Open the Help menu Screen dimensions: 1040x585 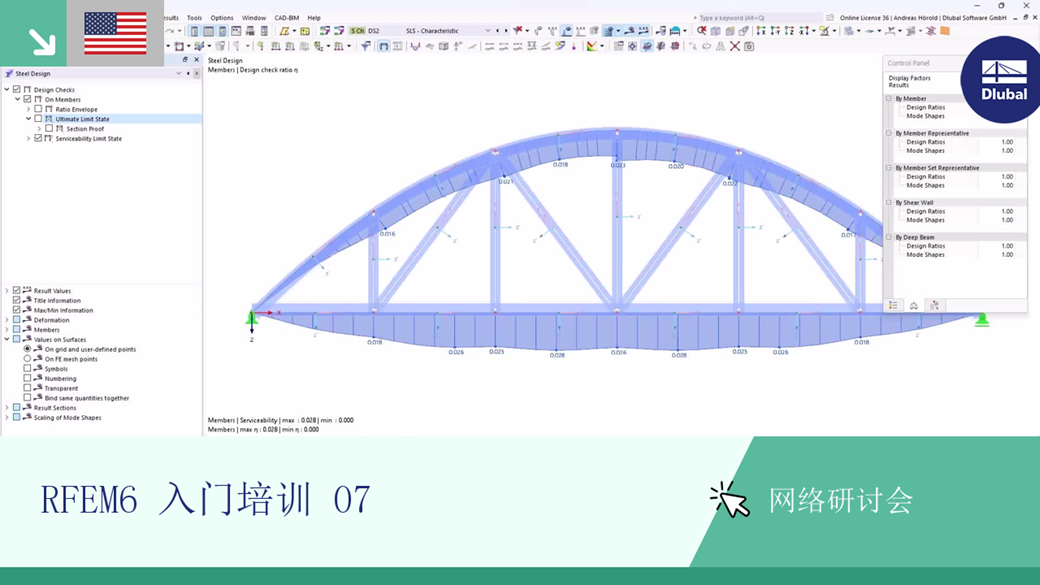click(314, 18)
